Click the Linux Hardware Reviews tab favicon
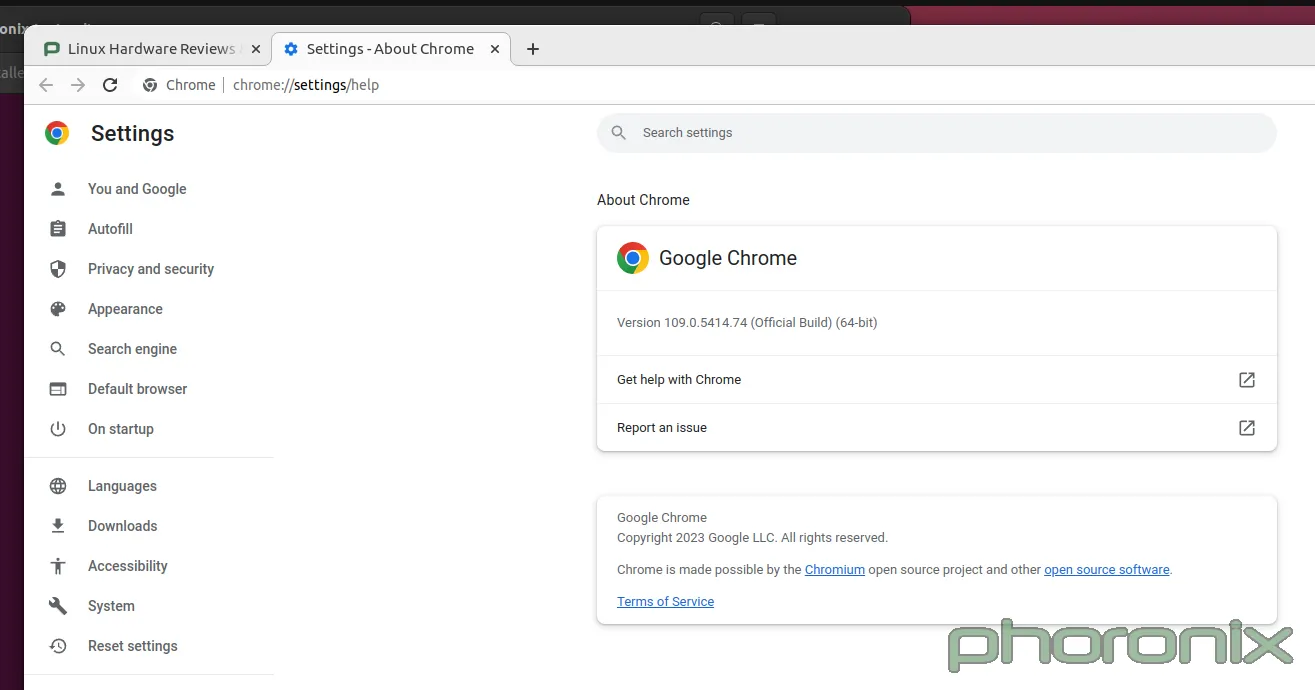 [x=52, y=49]
